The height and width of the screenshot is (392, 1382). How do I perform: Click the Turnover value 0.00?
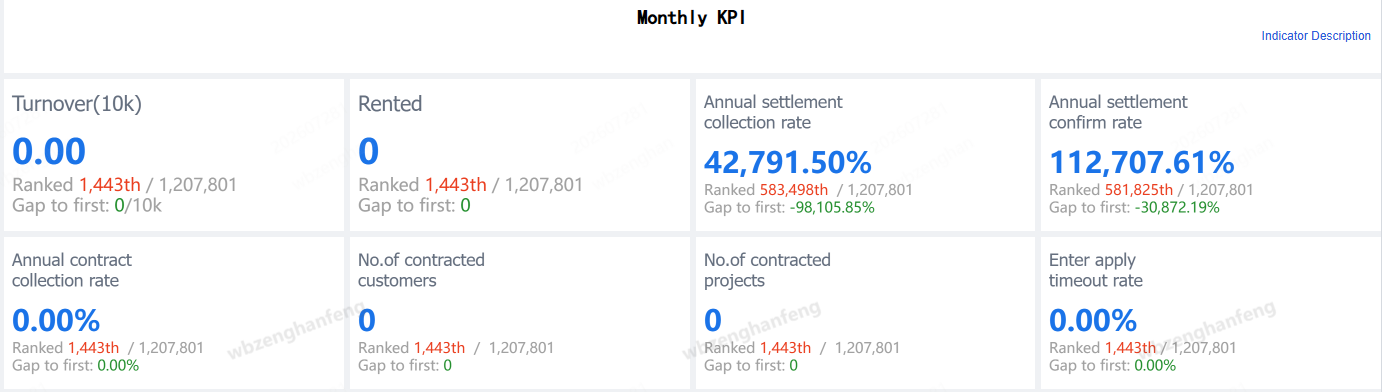[x=49, y=151]
